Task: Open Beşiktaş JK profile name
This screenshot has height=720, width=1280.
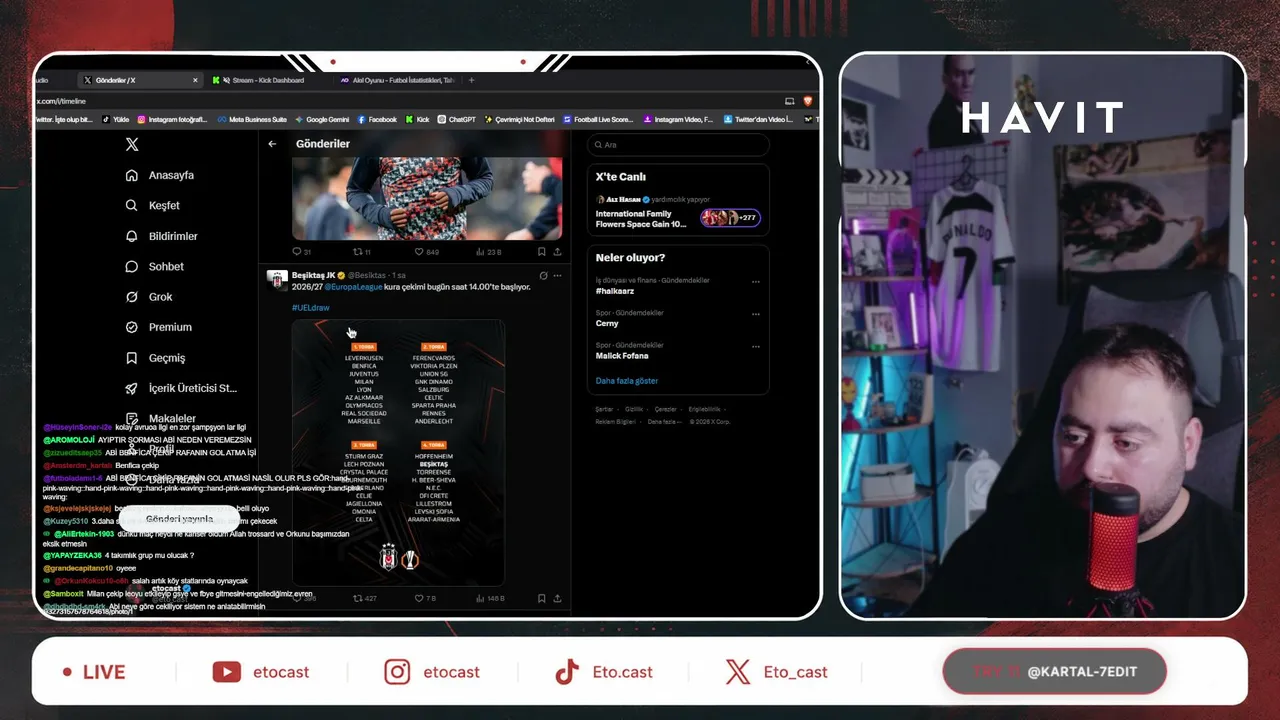Action: [x=313, y=275]
